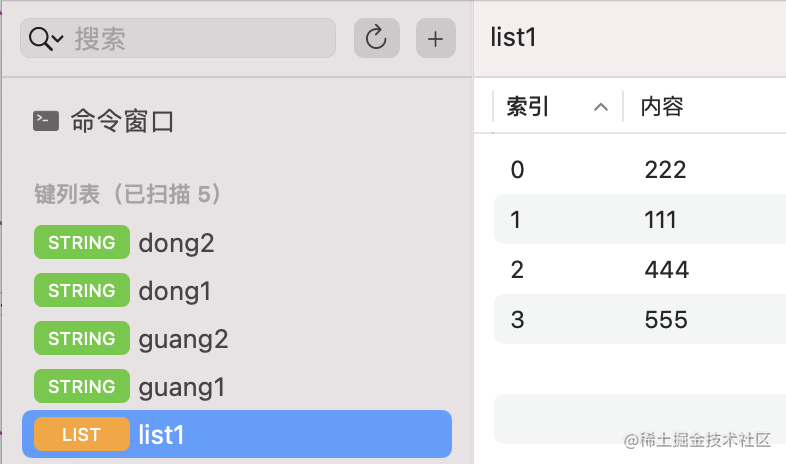This screenshot has height=464, width=786.
Task: Open the search magnifier options dropdown
Action: (46, 39)
